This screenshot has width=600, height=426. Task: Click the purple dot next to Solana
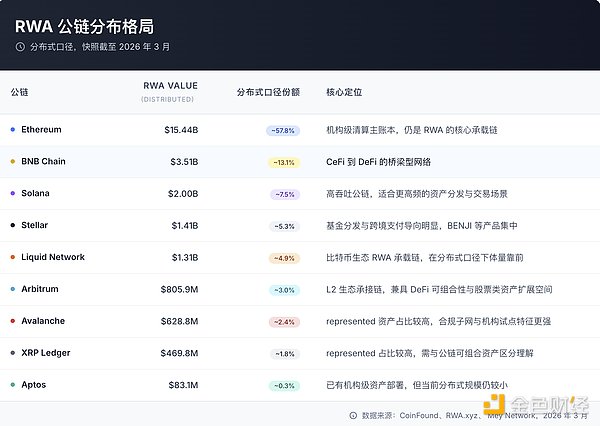pyautogui.click(x=12, y=194)
